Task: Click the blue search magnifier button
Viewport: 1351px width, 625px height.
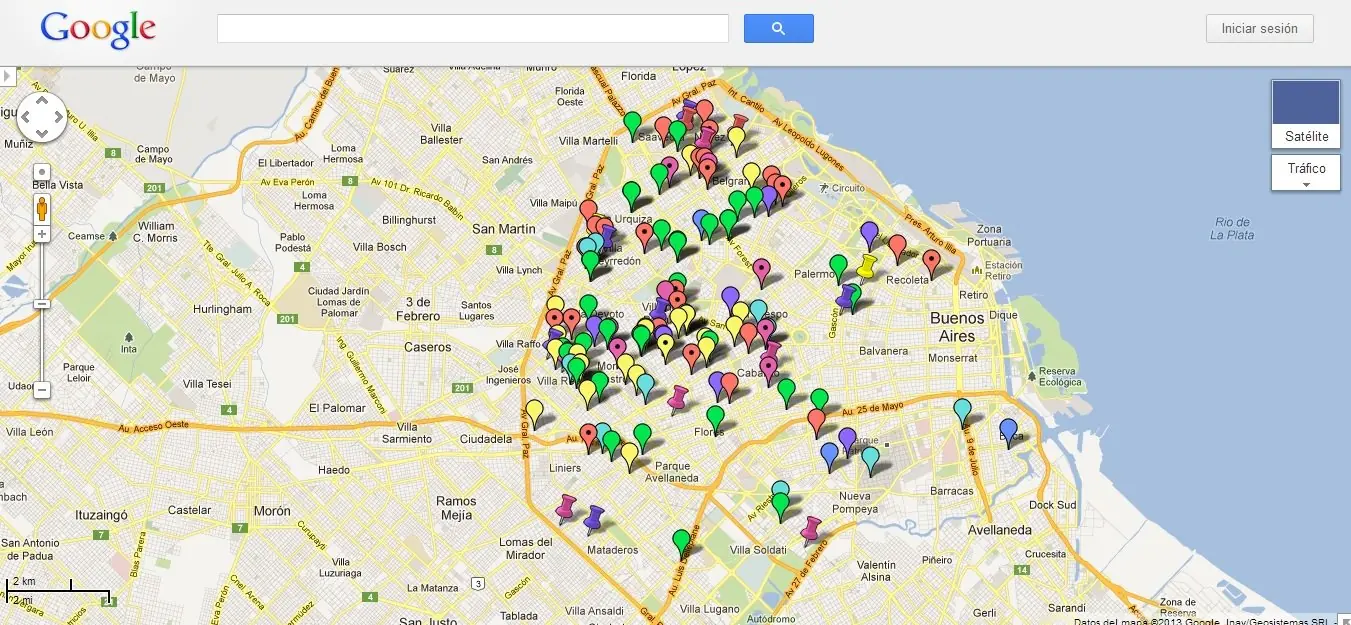Action: 778,28
